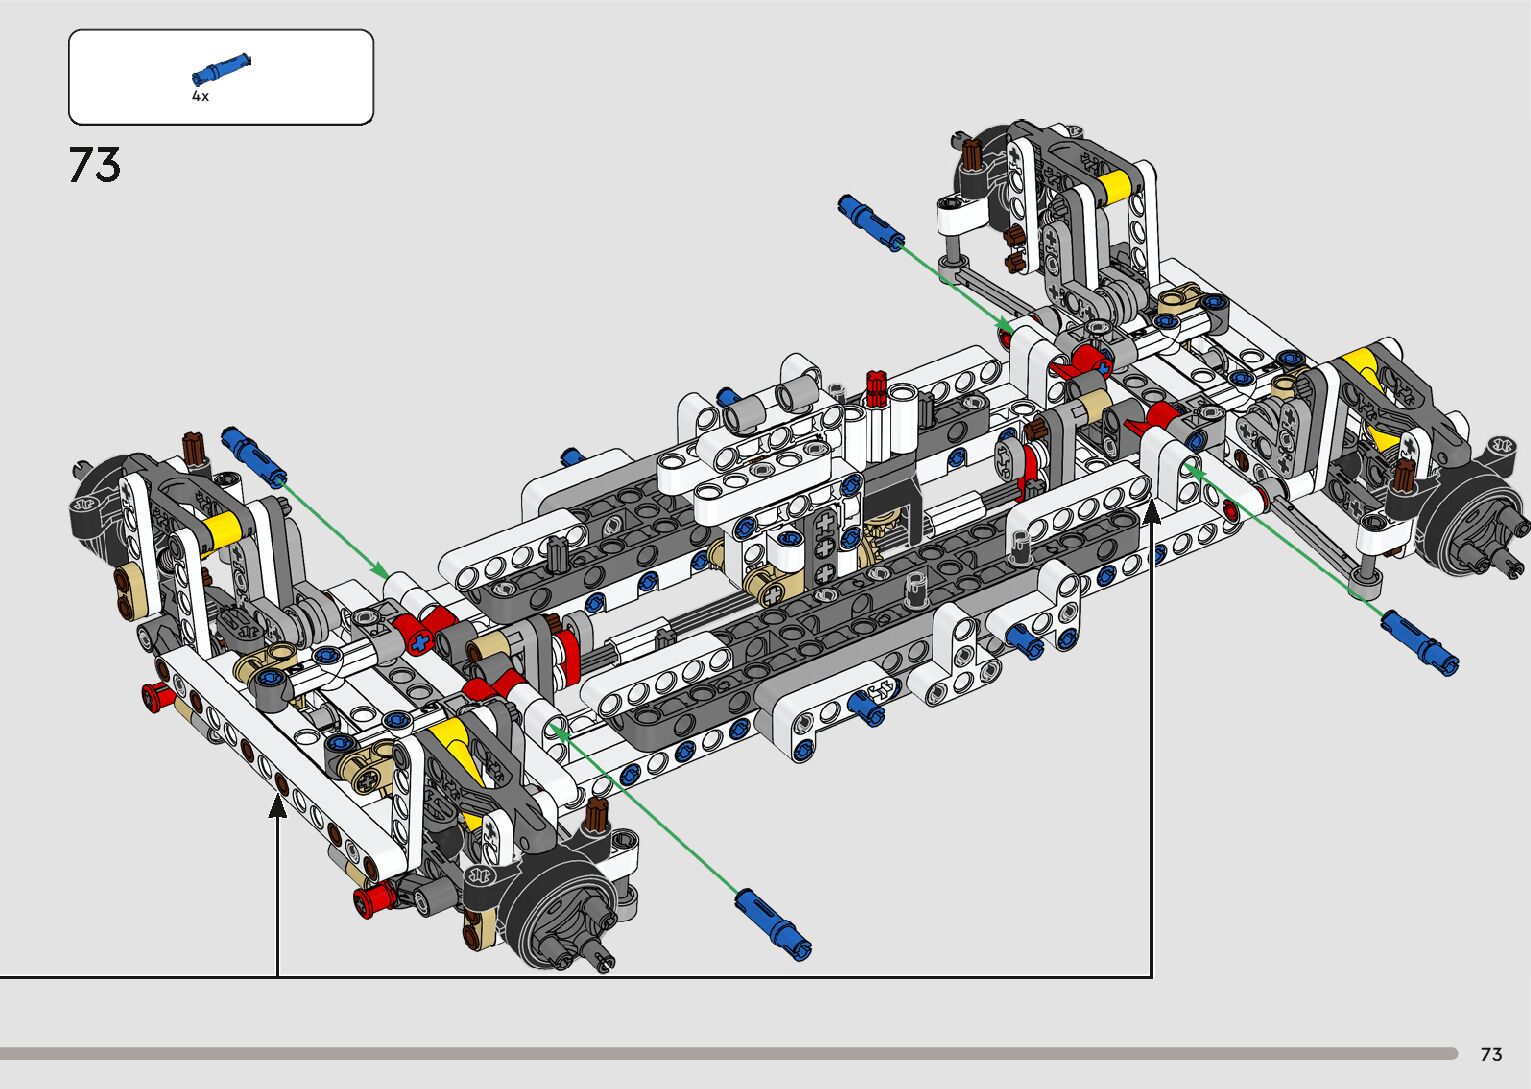The height and width of the screenshot is (1089, 1531).
Task: Click the black arrowhead under the left white beam
Action: tap(277, 806)
